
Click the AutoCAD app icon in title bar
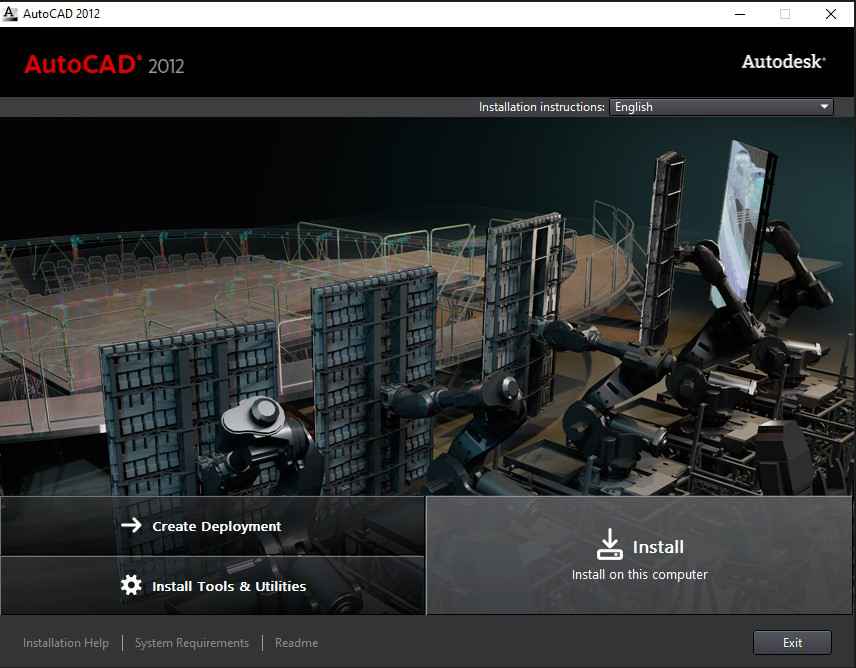pos(11,14)
